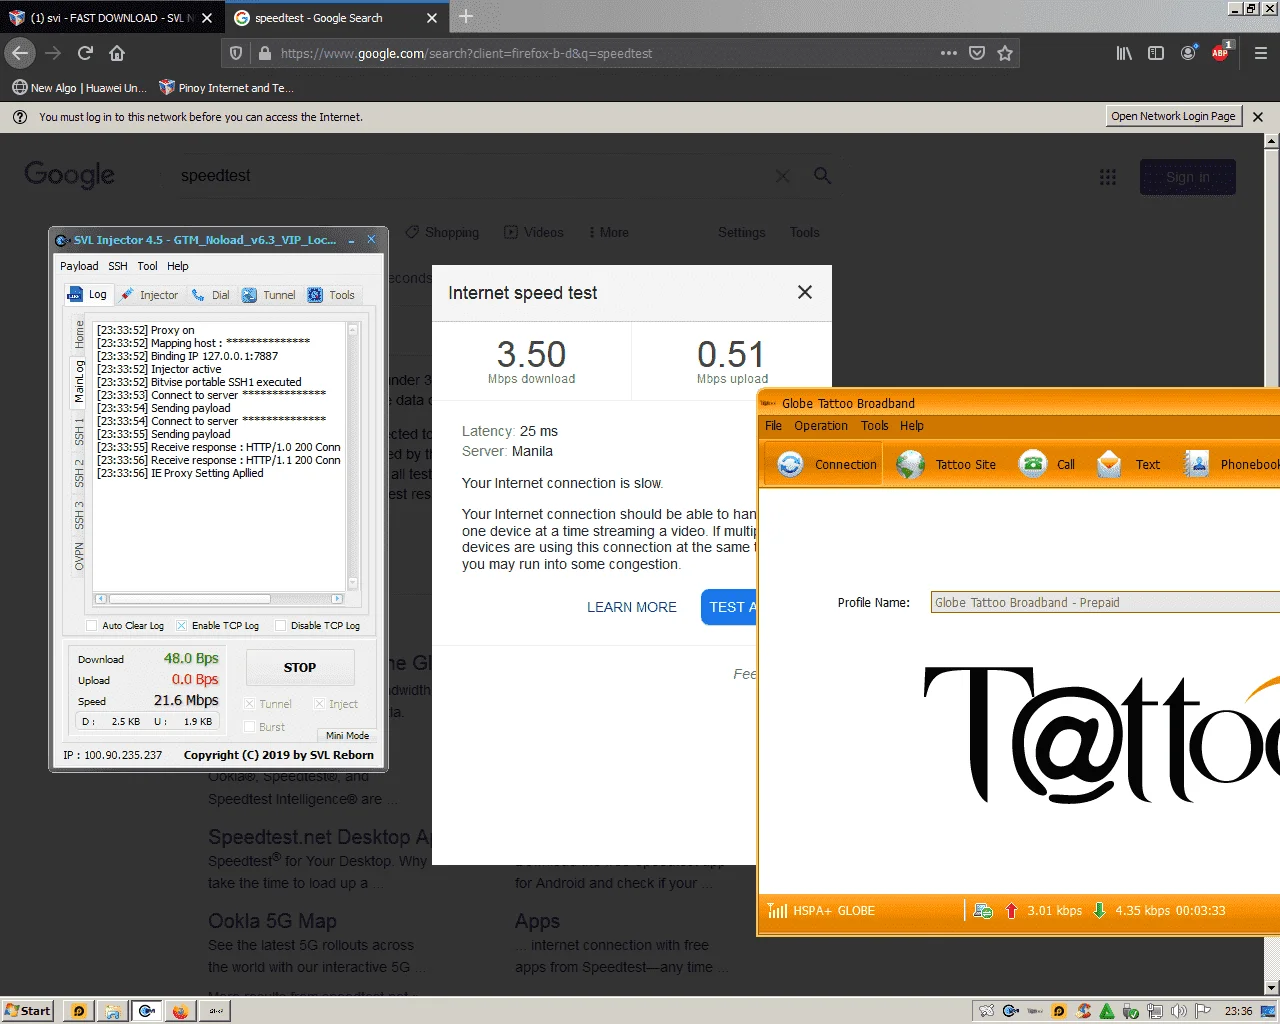Save page to Pocket icon

pyautogui.click(x=977, y=53)
